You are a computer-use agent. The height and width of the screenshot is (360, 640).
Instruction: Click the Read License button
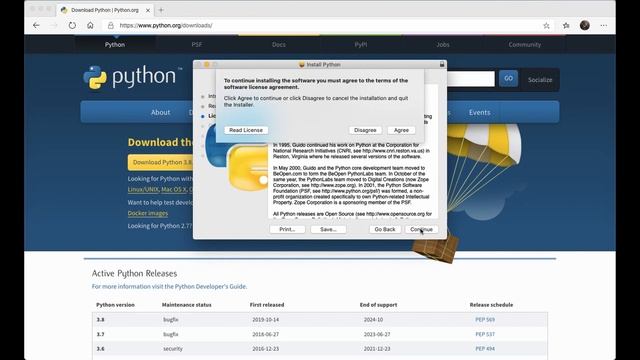246,130
